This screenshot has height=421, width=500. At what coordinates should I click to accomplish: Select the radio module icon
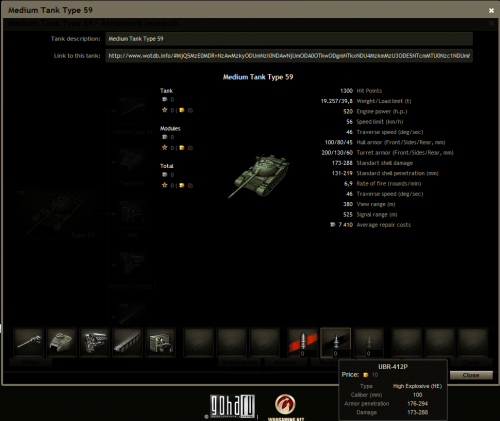161,342
